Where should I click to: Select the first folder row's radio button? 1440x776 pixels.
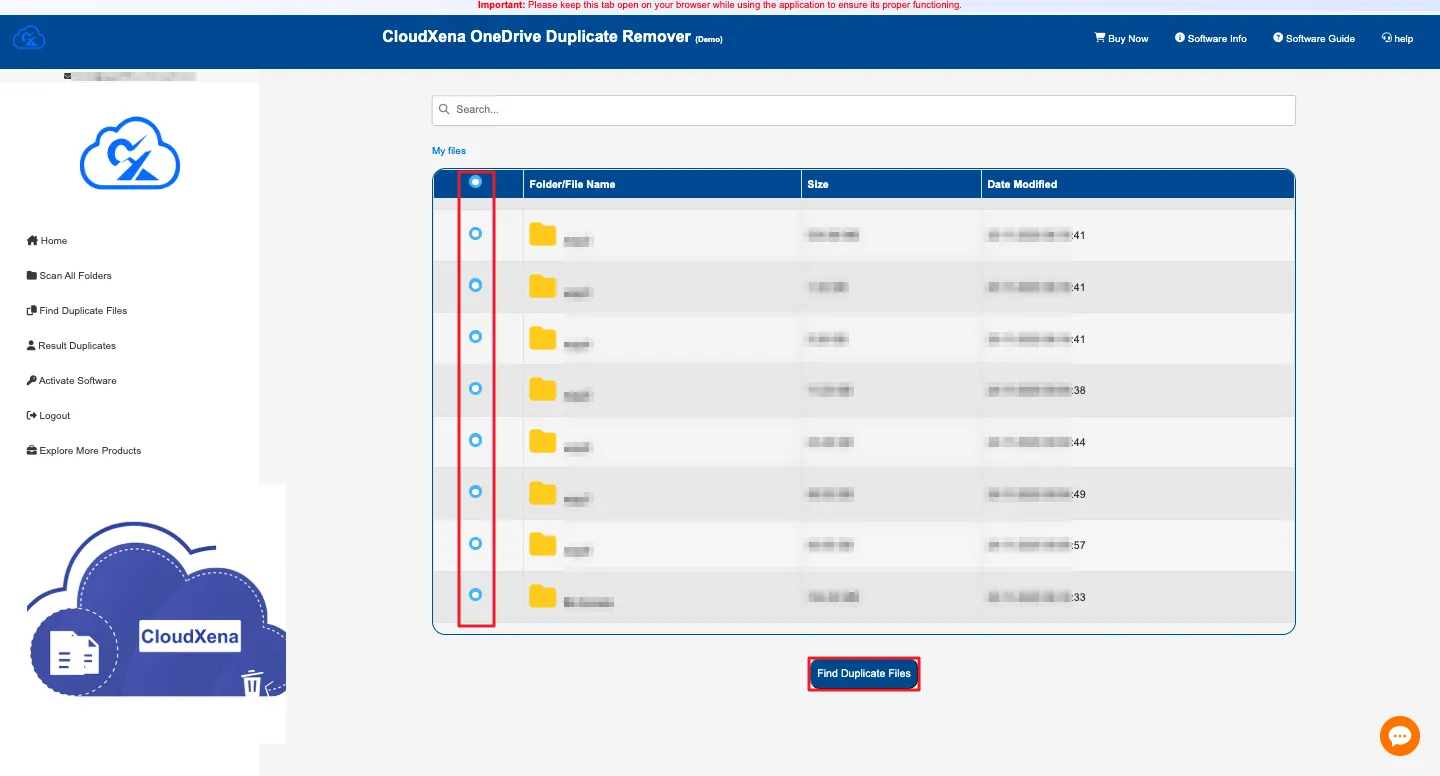click(x=475, y=233)
